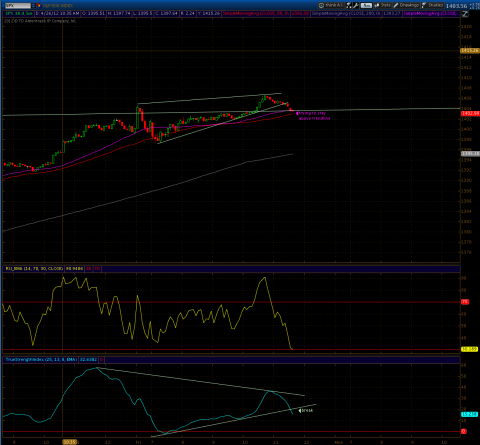The width and height of the screenshot is (480, 445).
Task: Select the red SimpleMovingAvg 50 study label
Action: tap(256, 14)
